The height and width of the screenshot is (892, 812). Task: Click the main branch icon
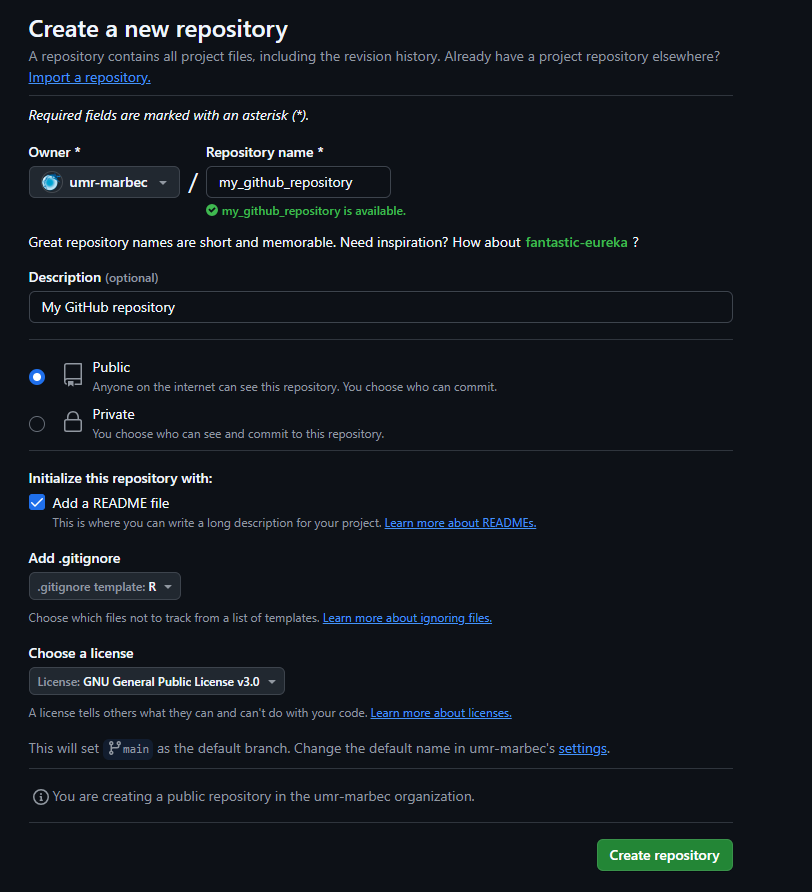click(x=114, y=748)
